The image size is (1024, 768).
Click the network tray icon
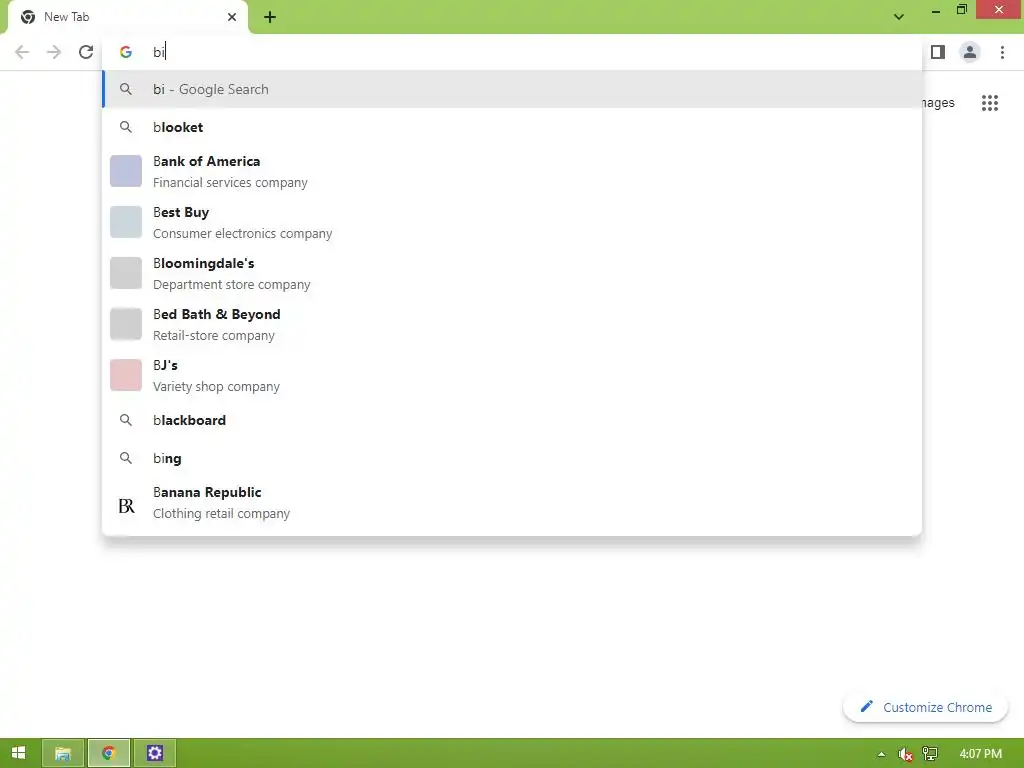(930, 754)
